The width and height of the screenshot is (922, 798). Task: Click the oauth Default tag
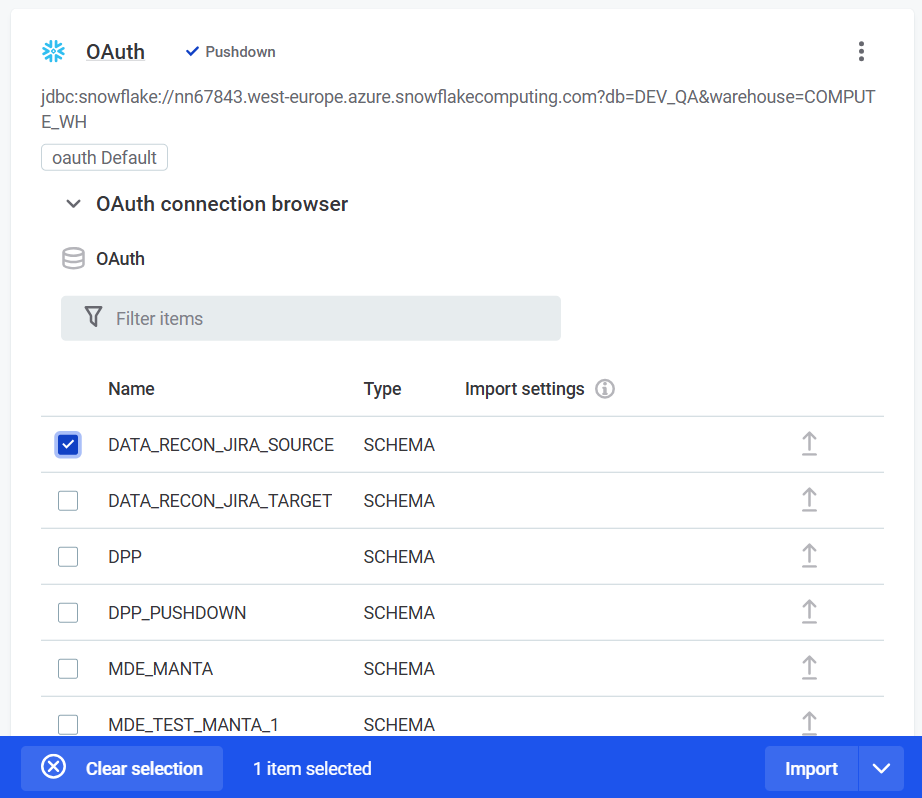coord(104,157)
